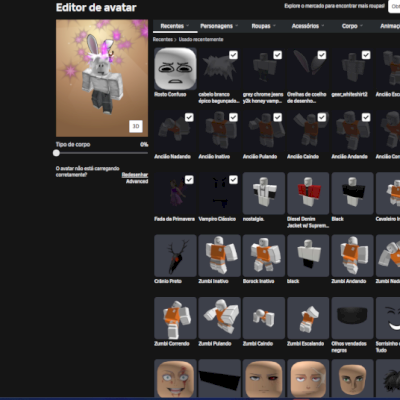Select the bandaged eye face head

pyautogui.click(x=308, y=378)
